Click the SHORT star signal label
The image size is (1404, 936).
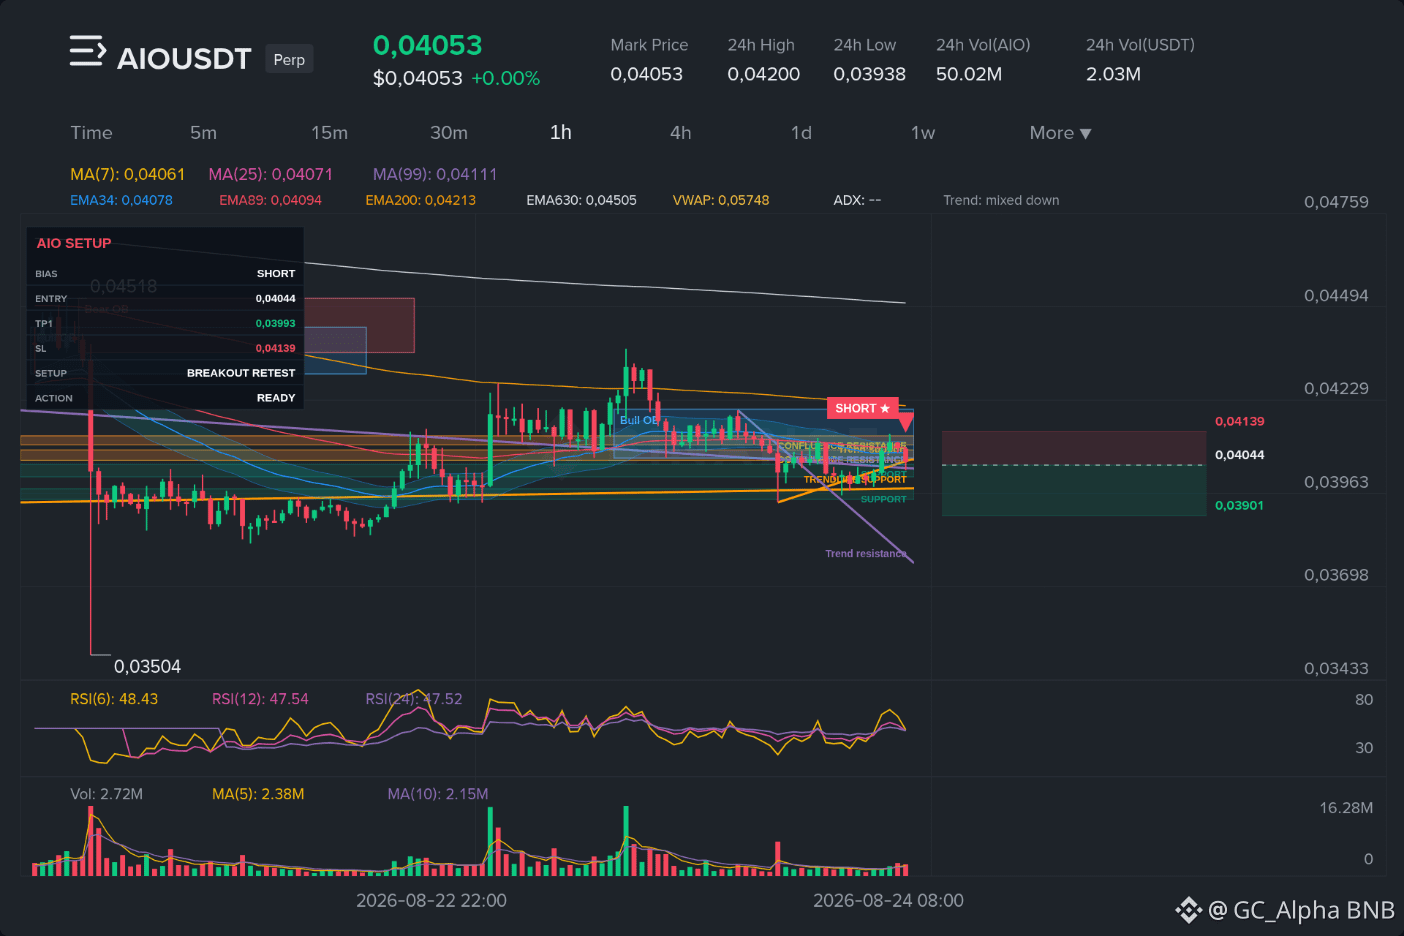point(862,408)
